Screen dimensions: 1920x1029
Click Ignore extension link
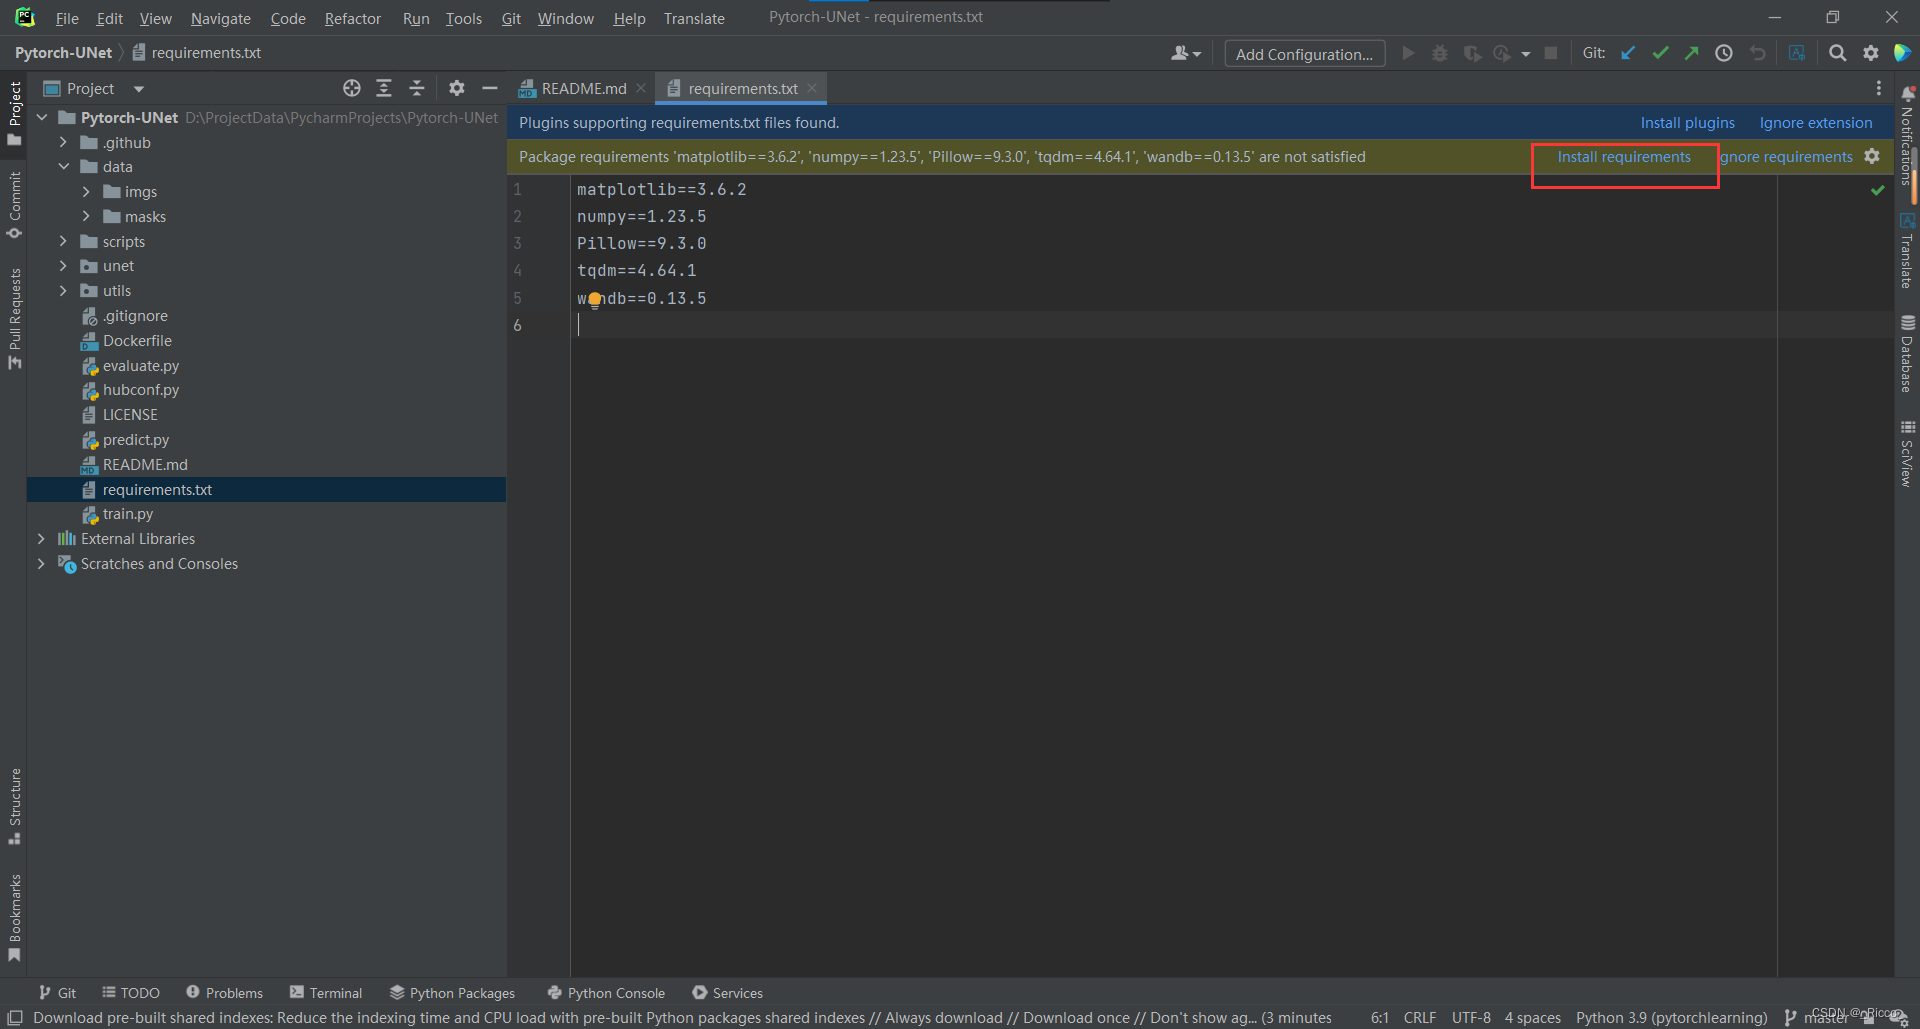tap(1815, 123)
